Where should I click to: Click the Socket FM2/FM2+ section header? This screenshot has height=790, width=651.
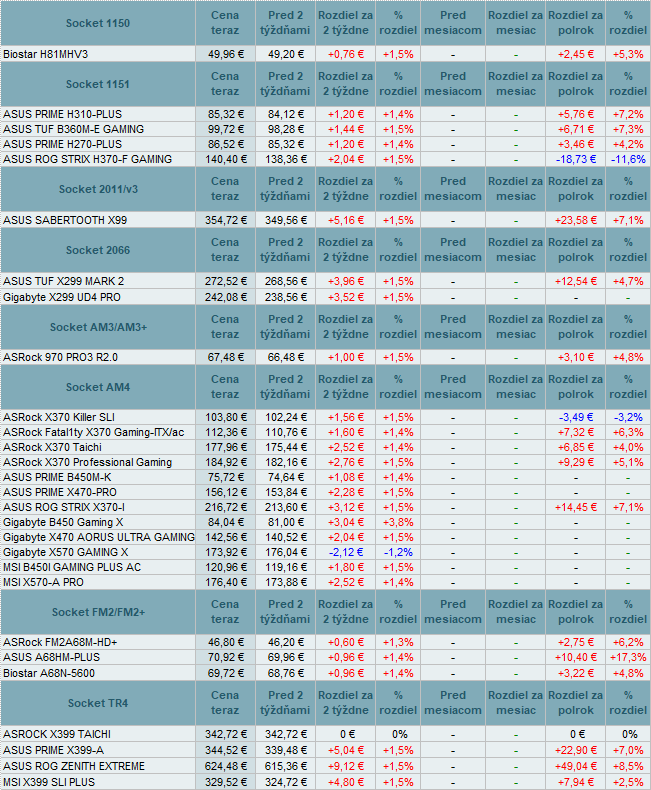point(98,612)
